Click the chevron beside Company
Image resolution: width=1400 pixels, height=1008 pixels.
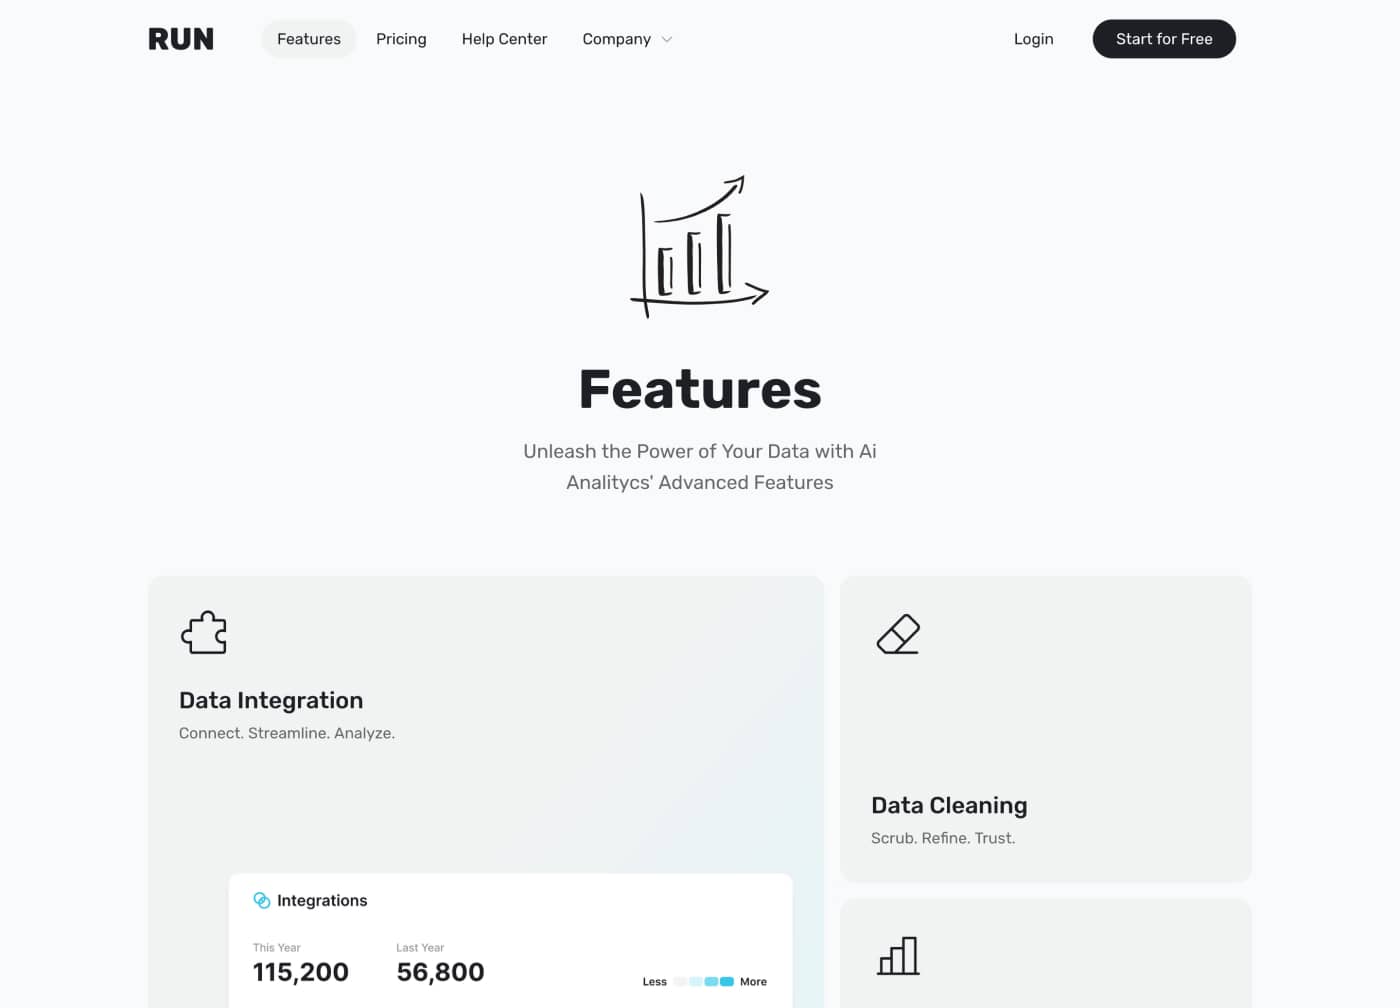click(666, 40)
